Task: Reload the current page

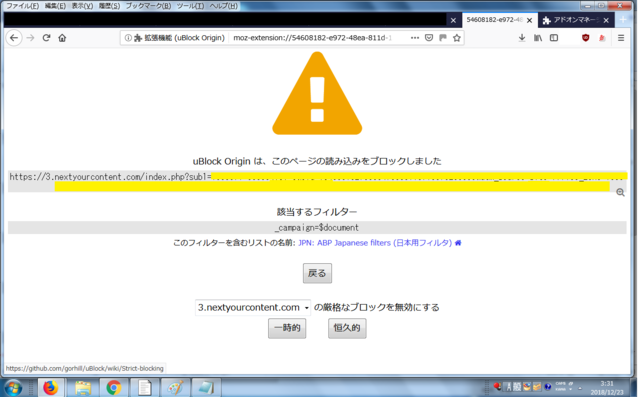Action: click(x=46, y=38)
